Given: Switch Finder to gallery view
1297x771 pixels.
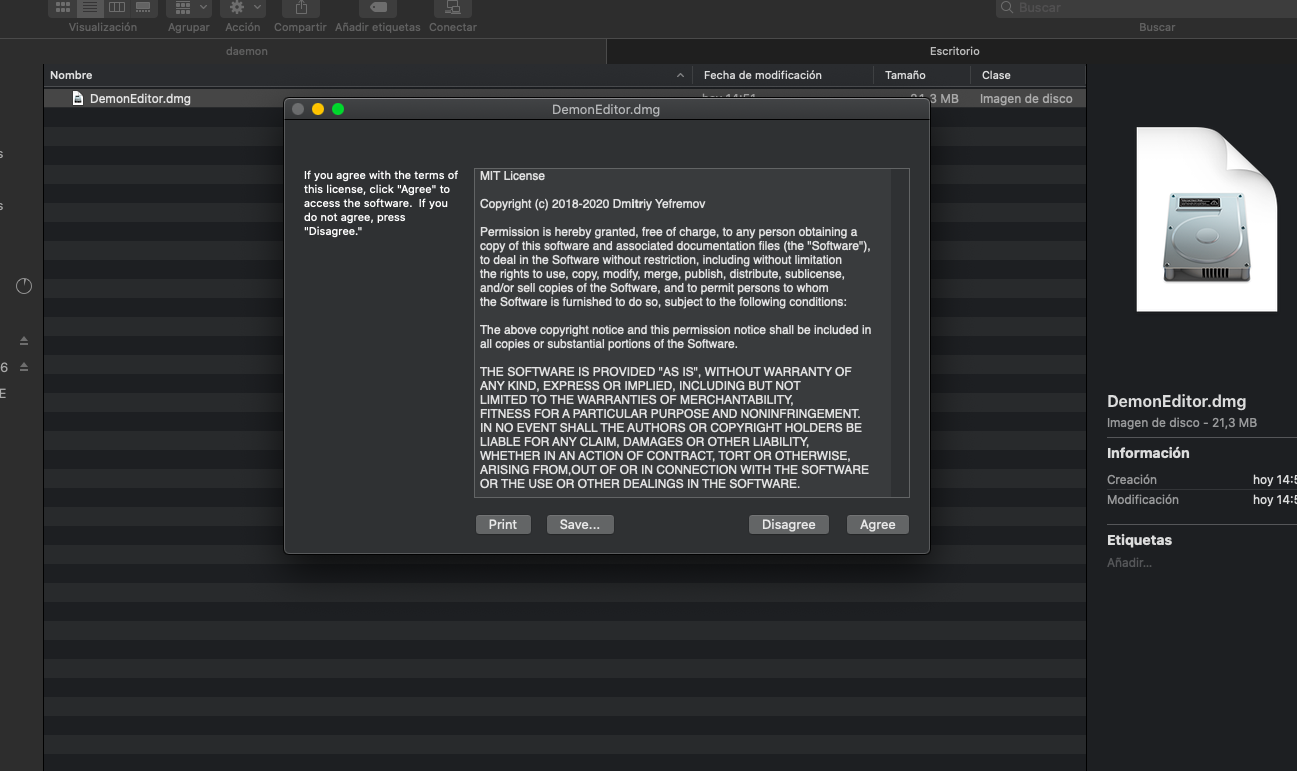Looking at the screenshot, I should [143, 7].
